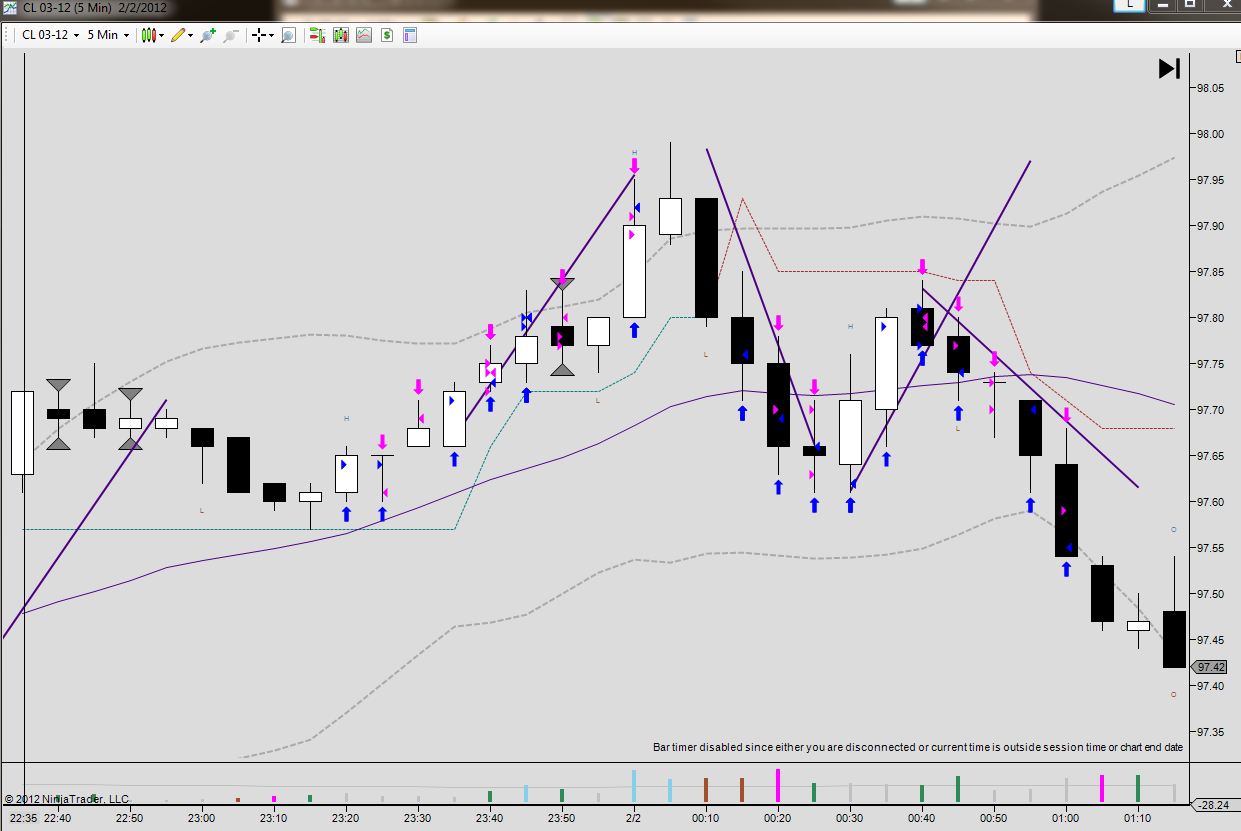Click the 00:10 time axis label
Screen dimensions: 1241x831
(x=706, y=818)
